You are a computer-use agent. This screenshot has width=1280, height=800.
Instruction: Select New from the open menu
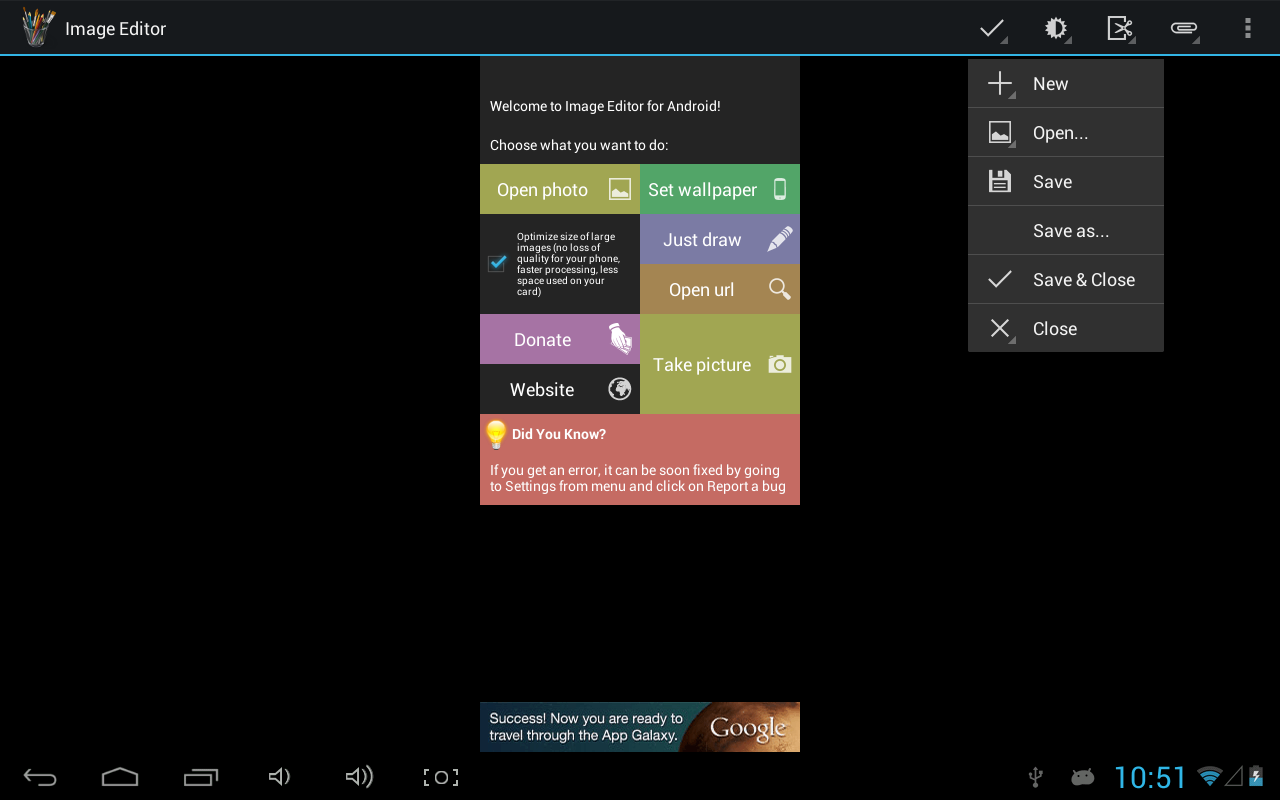point(1065,83)
